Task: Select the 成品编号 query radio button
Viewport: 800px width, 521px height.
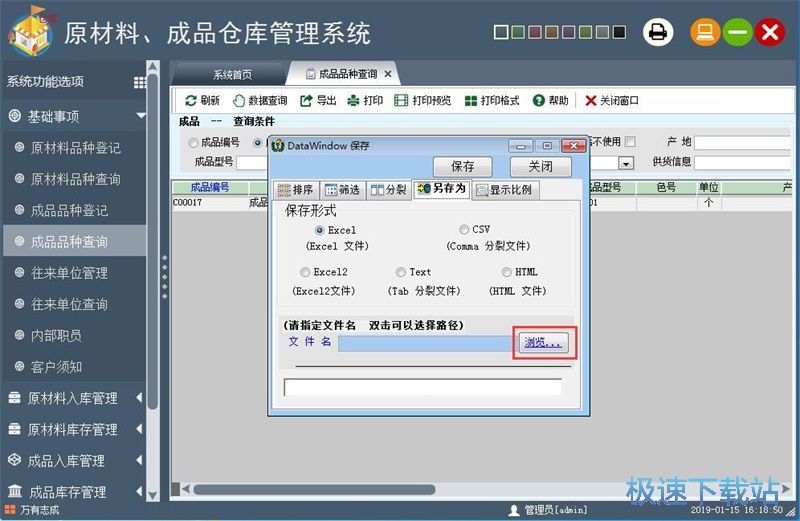Action: click(193, 142)
